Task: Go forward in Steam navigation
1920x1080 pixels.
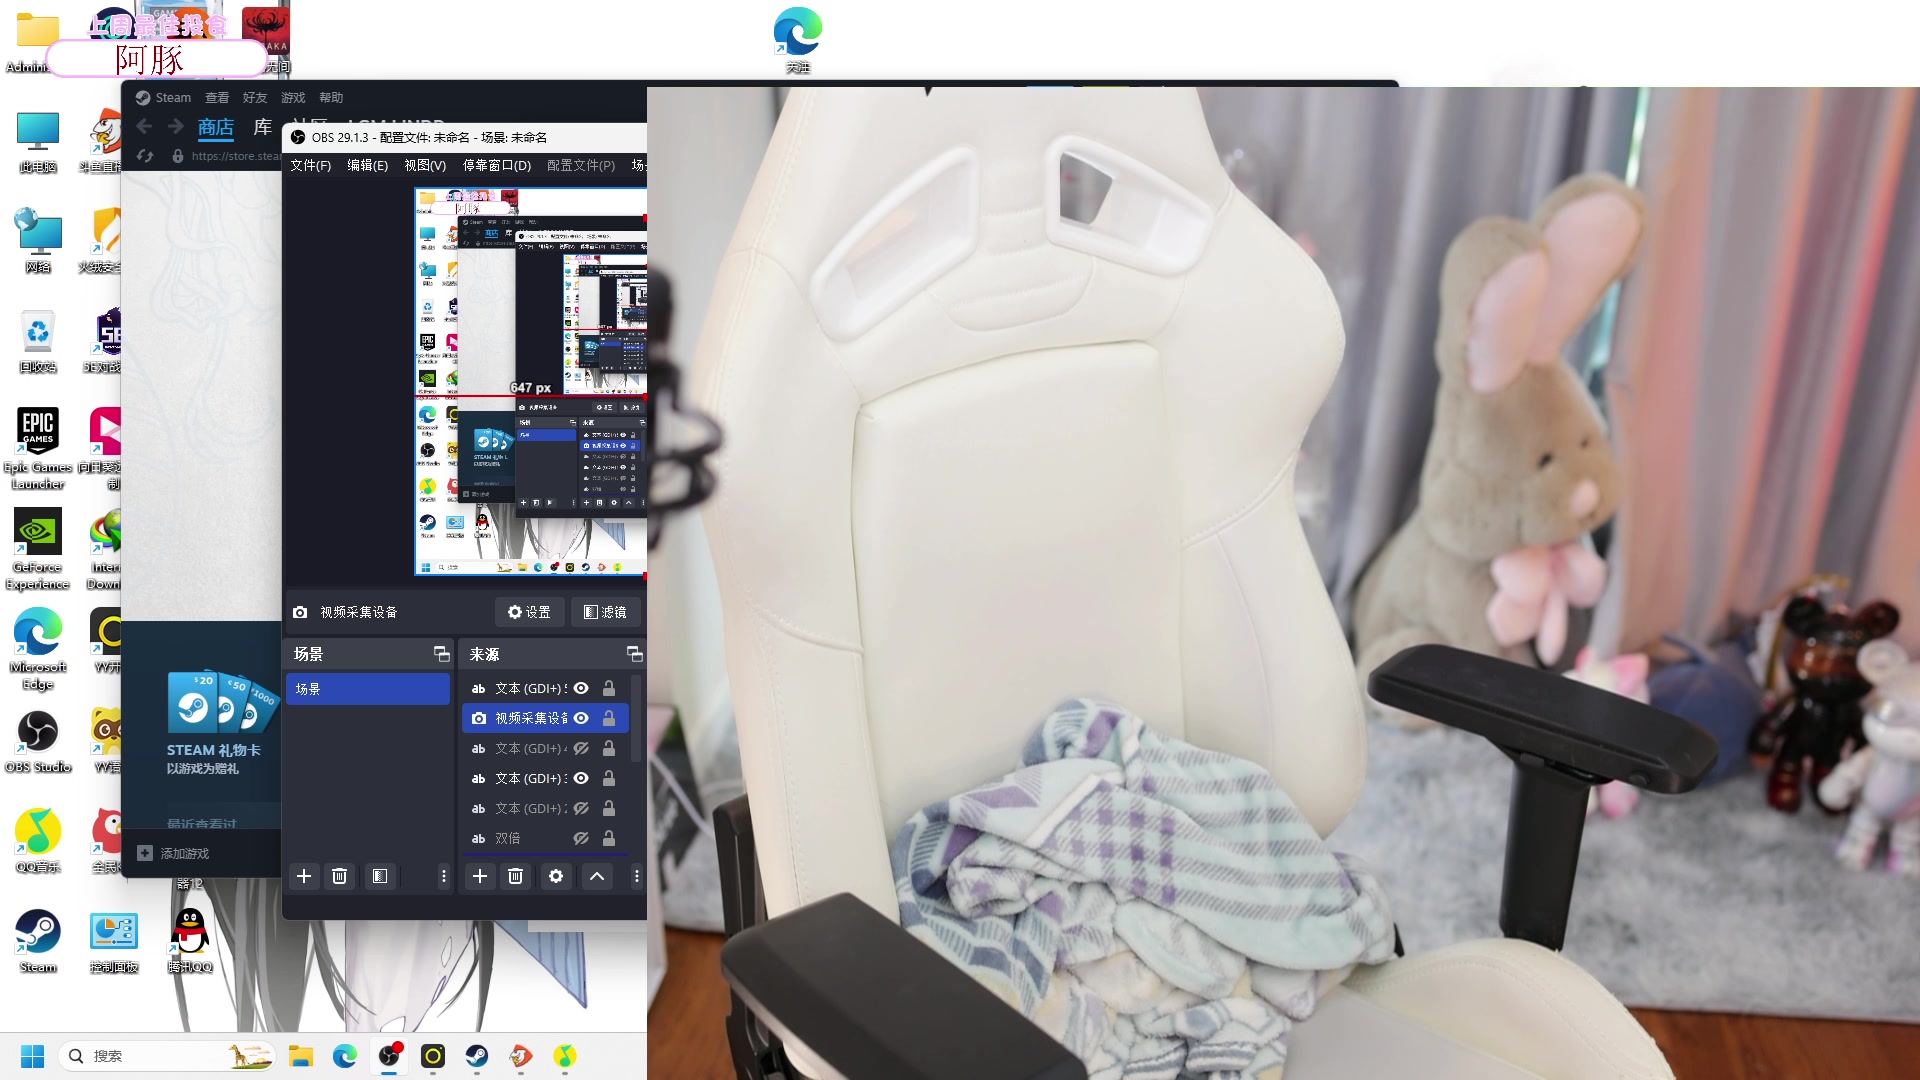Action: point(176,126)
